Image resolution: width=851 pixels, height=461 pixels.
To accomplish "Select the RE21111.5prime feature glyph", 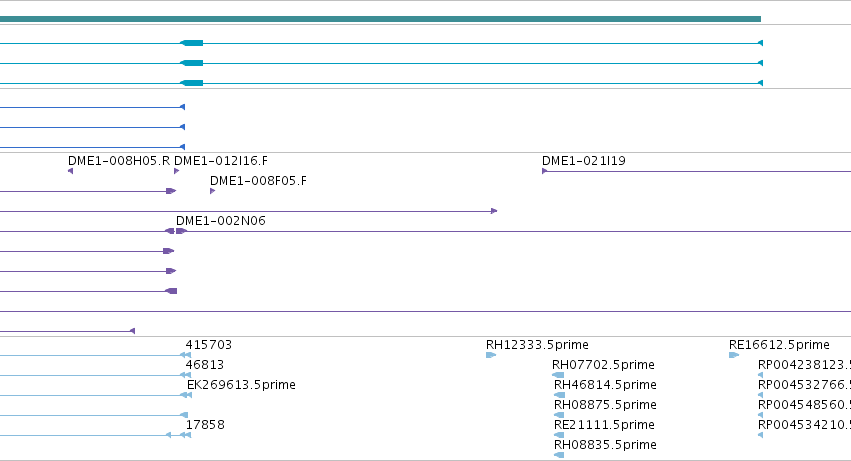I will (559, 435).
